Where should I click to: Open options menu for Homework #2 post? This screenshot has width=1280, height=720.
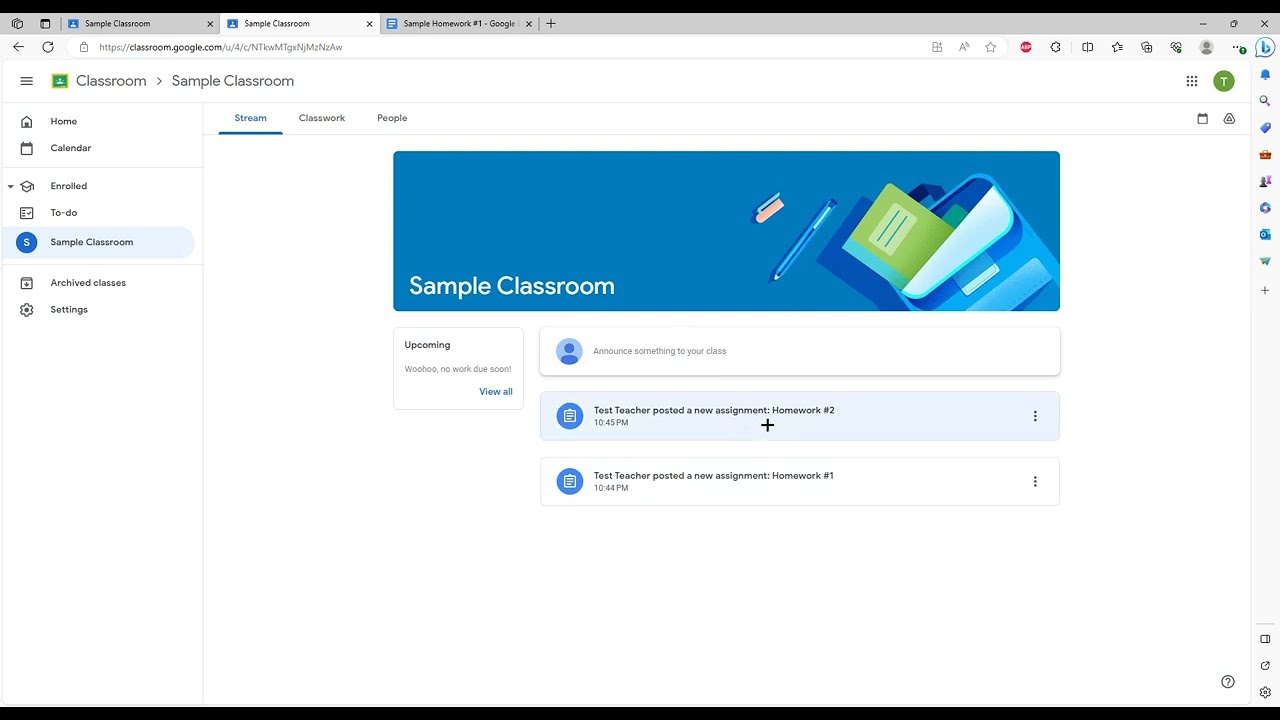[x=1035, y=416]
